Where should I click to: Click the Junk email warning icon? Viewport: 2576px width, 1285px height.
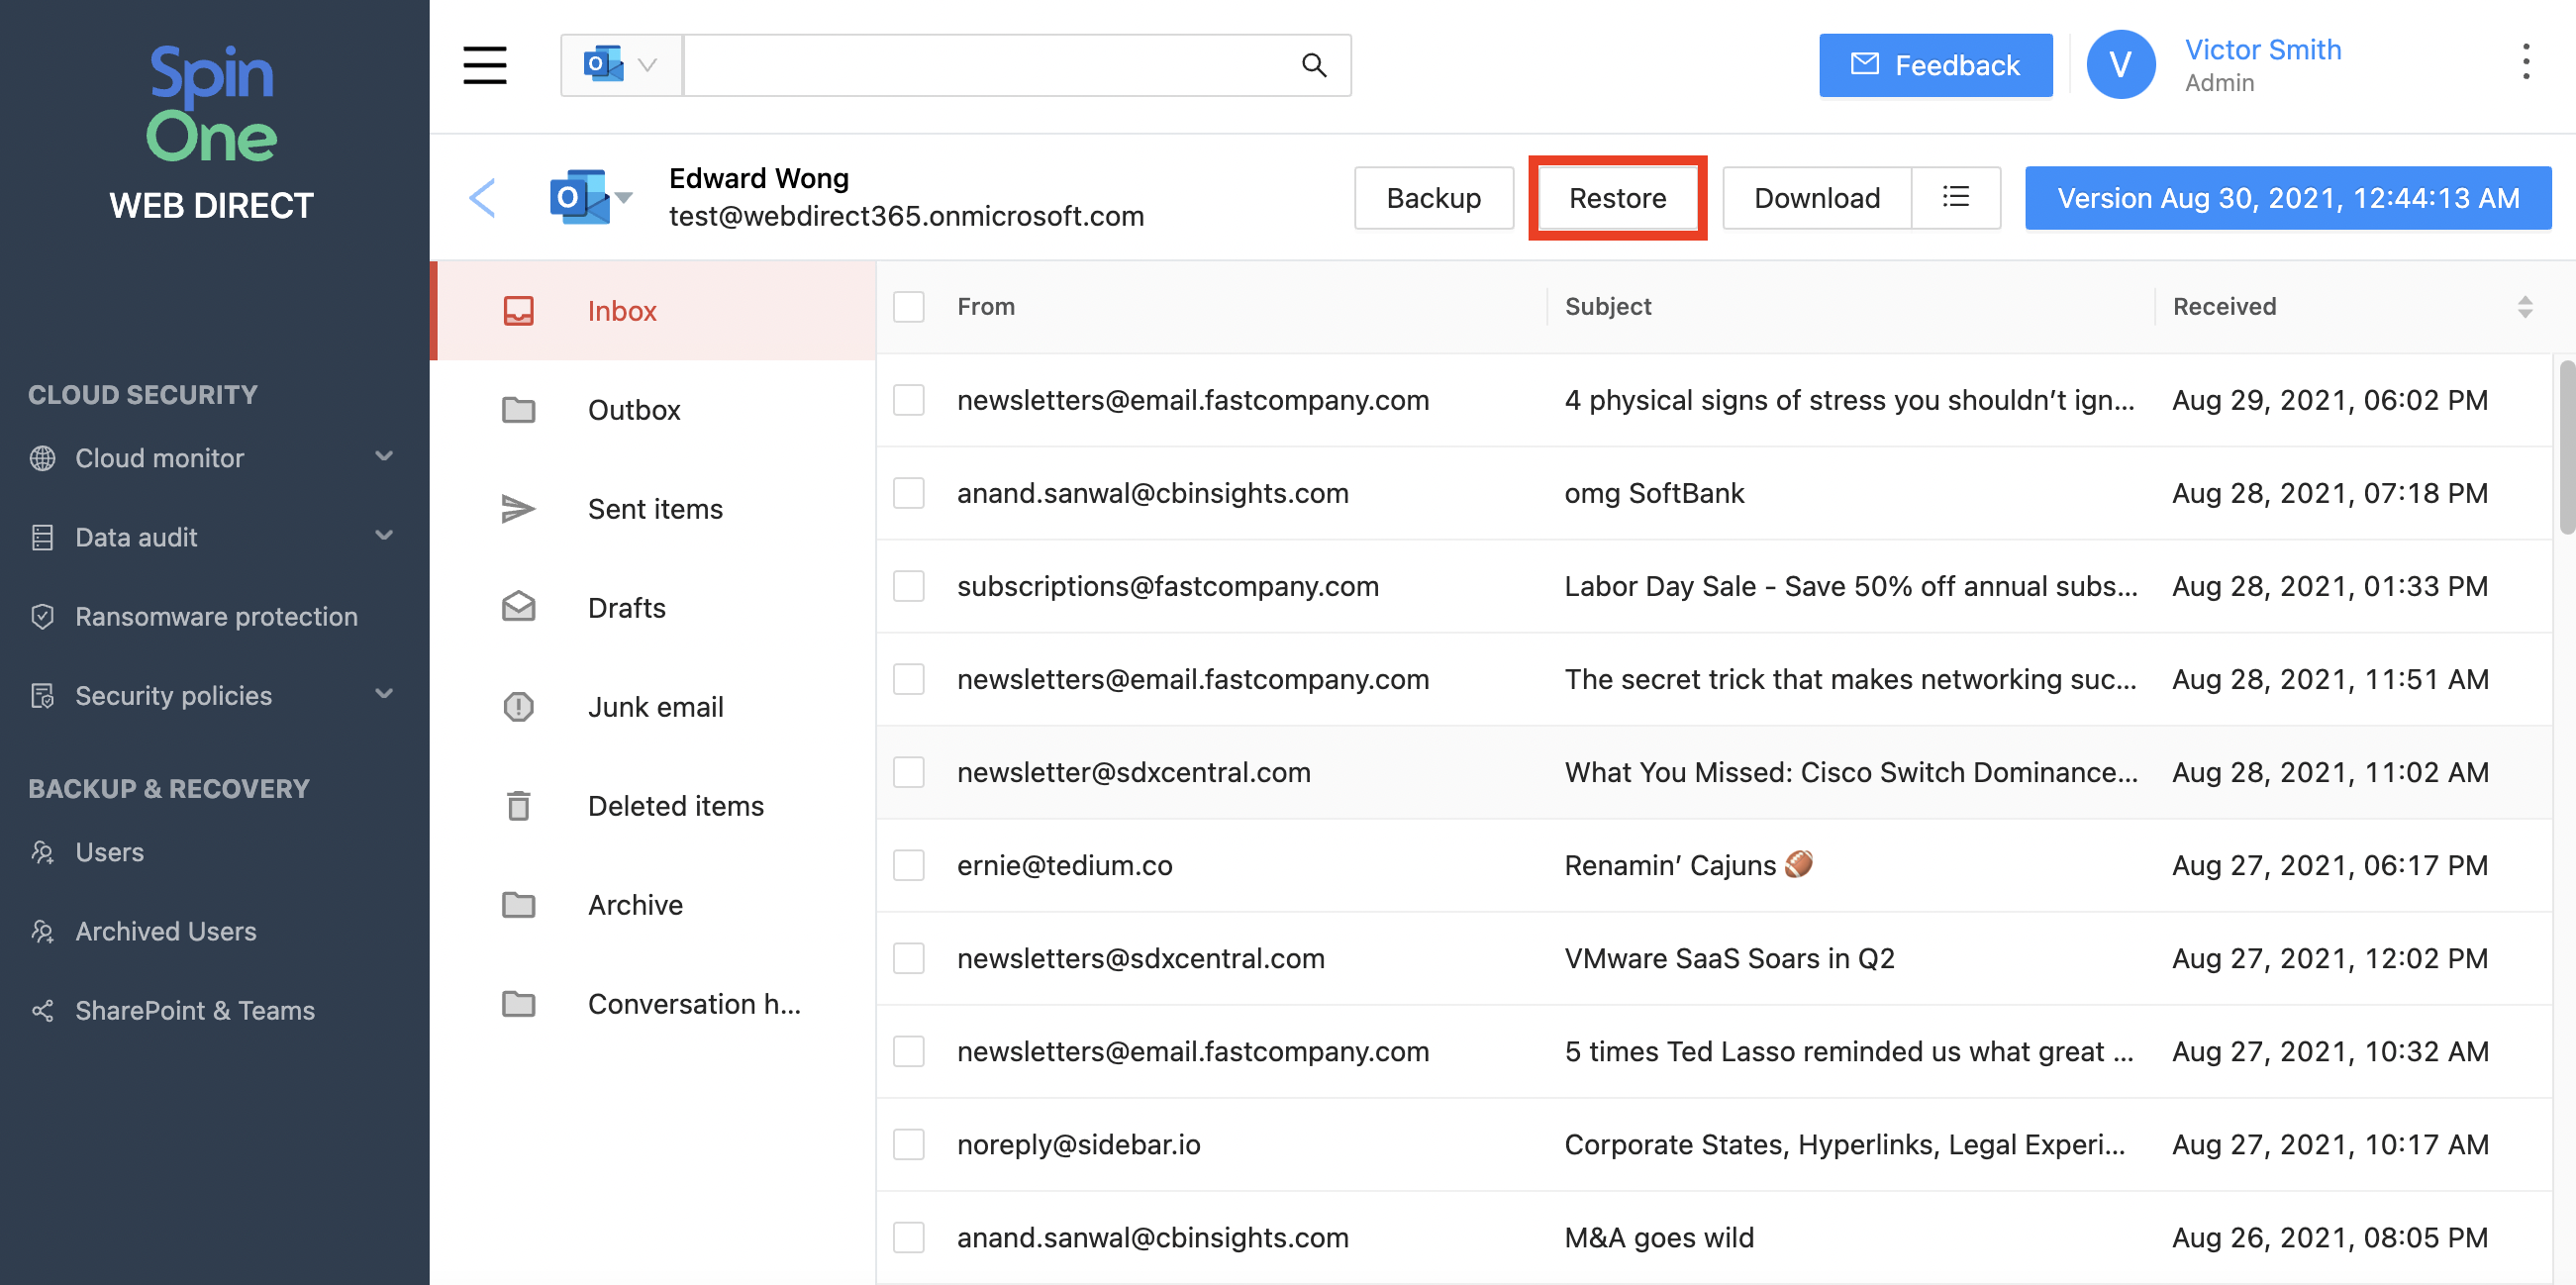(x=518, y=707)
